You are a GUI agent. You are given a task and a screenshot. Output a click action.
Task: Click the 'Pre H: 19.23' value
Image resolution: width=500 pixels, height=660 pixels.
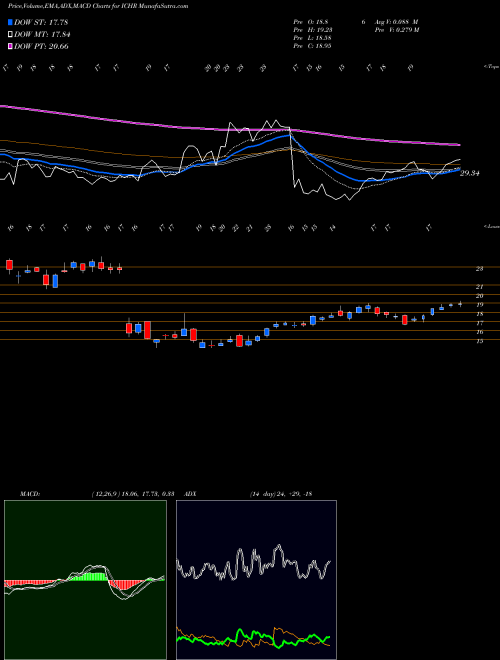click(313, 30)
